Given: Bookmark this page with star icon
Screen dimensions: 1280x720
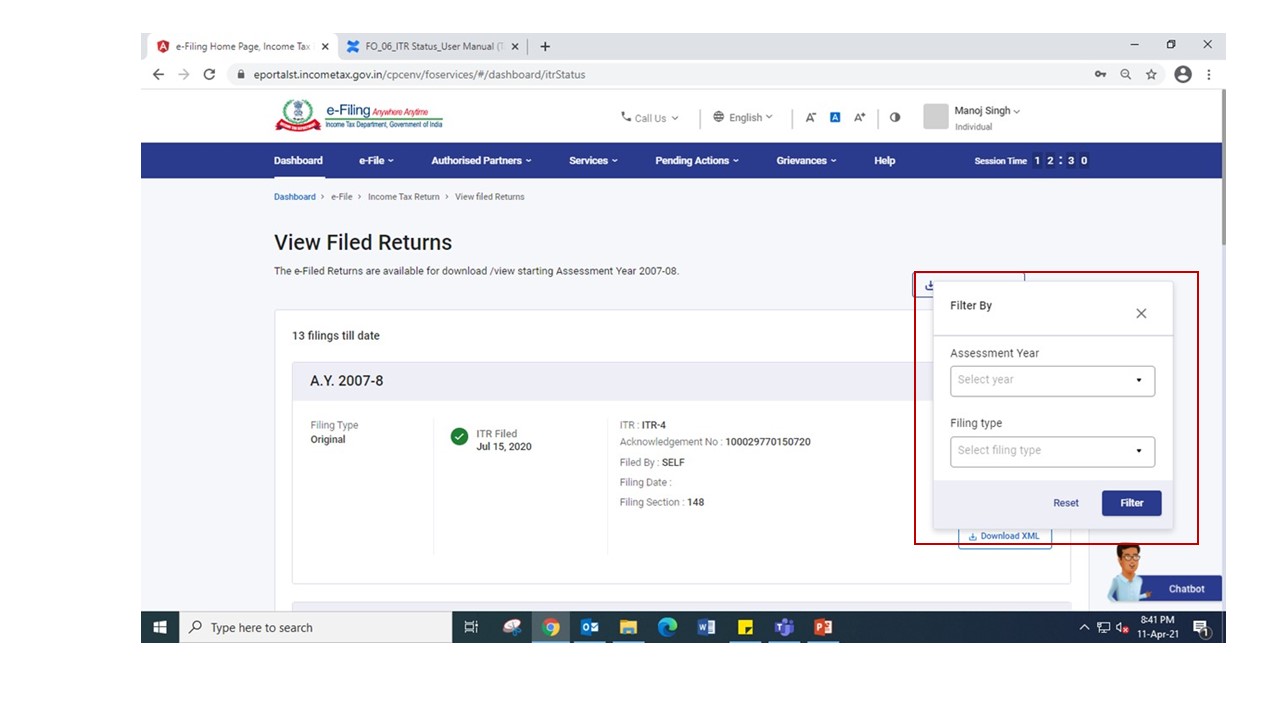Looking at the screenshot, I should tap(1151, 74).
